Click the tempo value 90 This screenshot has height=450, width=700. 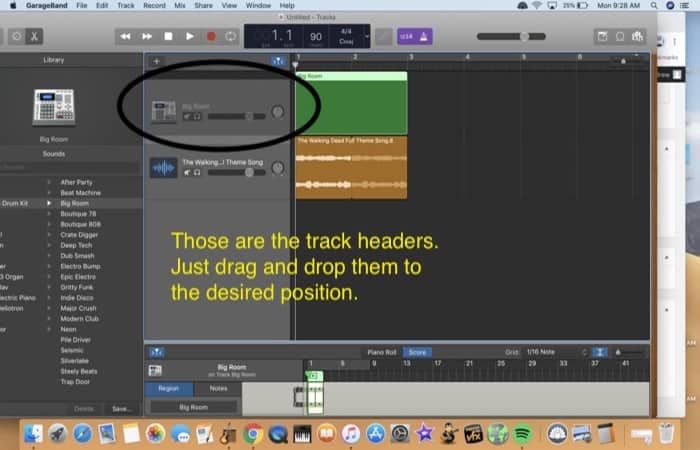[316, 37]
